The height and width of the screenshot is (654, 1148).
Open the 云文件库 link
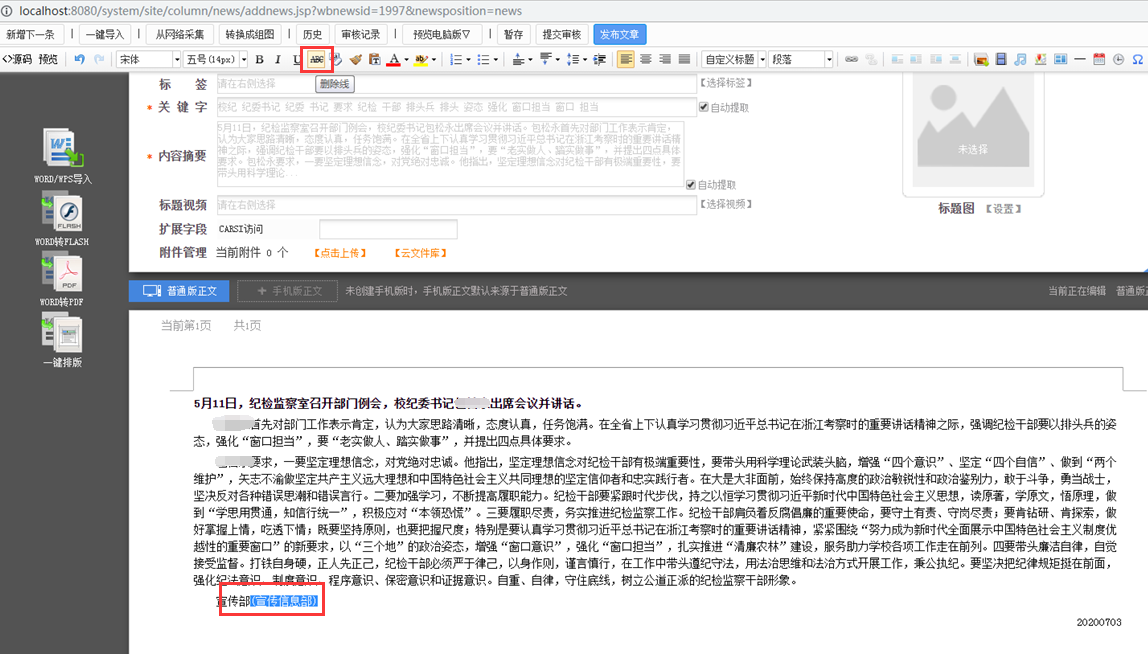(421, 253)
